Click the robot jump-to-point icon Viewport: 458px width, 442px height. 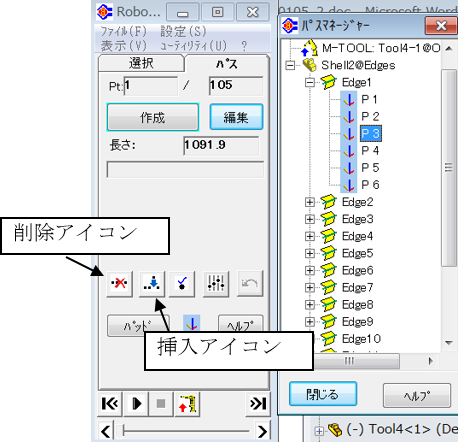pos(187,404)
